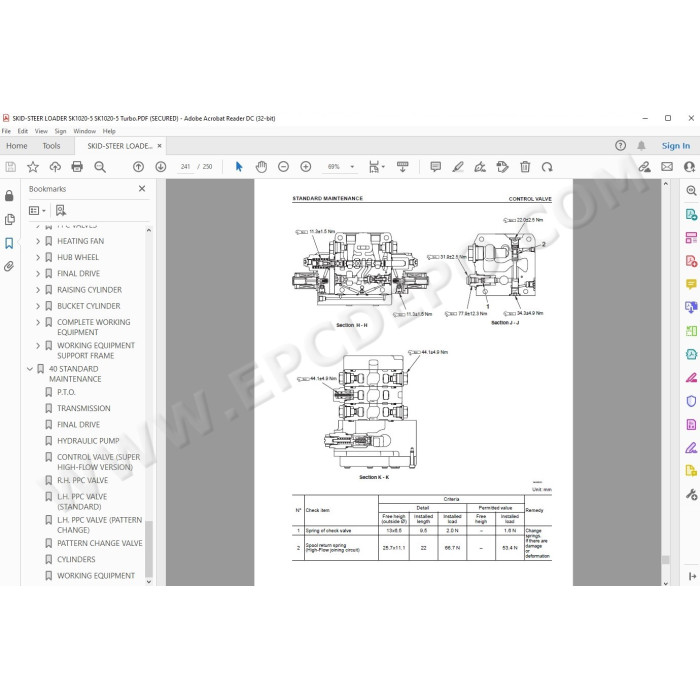The height and width of the screenshot is (700, 700).
Task: Select the arrow selection tool
Action: [x=239, y=167]
